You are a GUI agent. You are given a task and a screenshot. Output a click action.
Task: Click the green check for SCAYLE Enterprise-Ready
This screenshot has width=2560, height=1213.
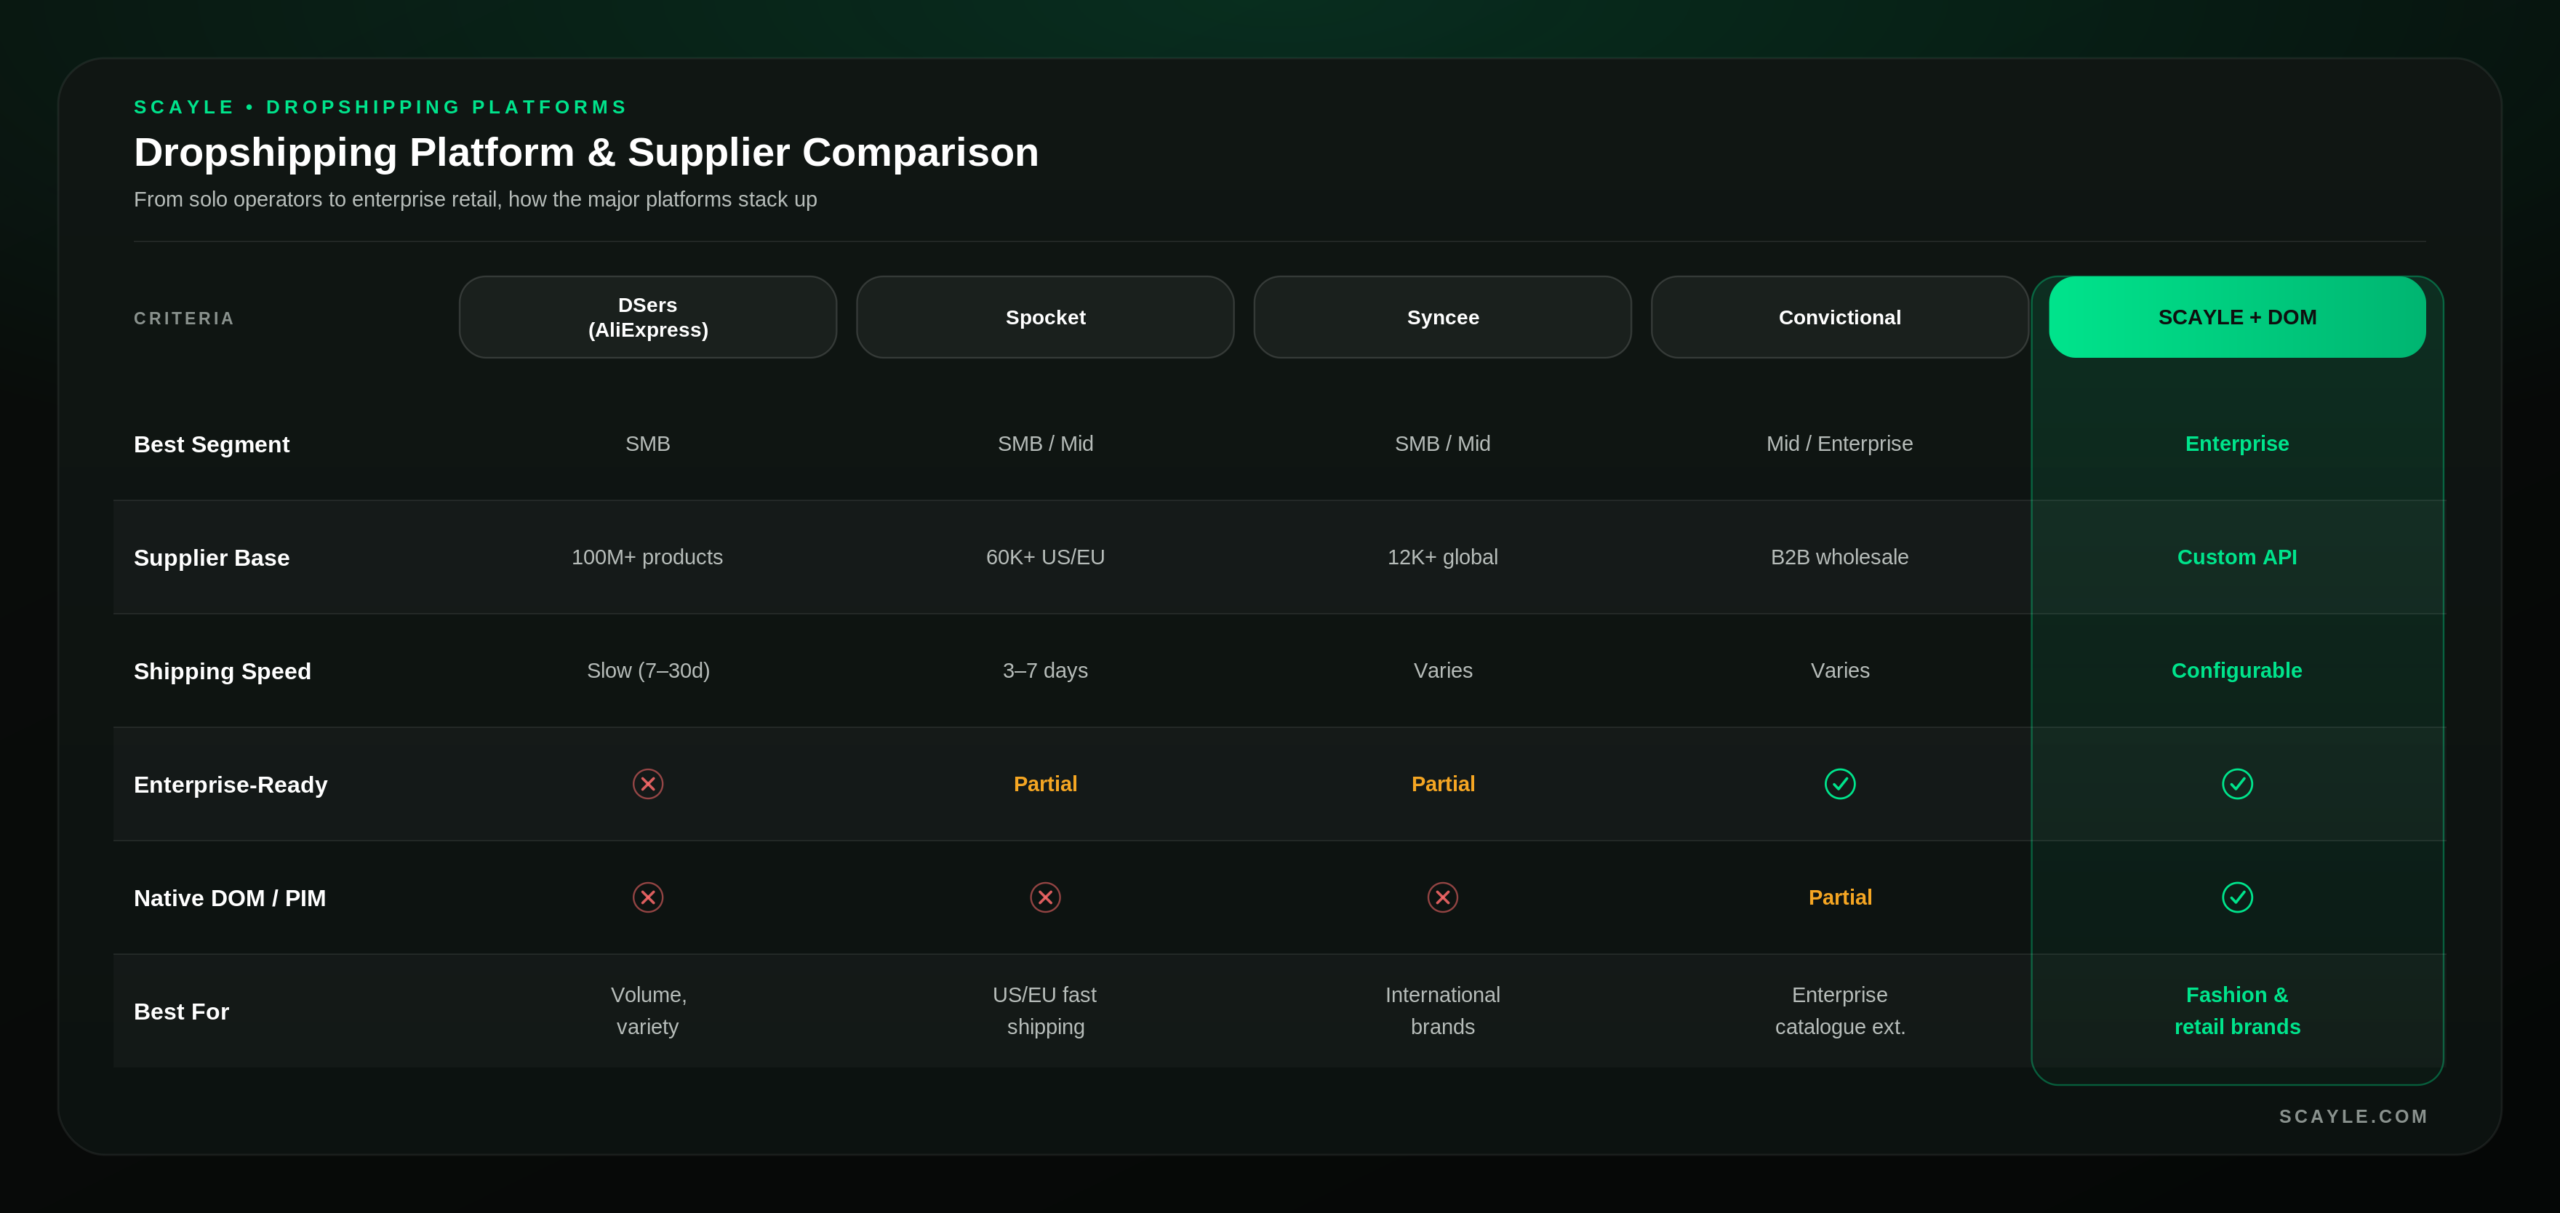(2237, 784)
